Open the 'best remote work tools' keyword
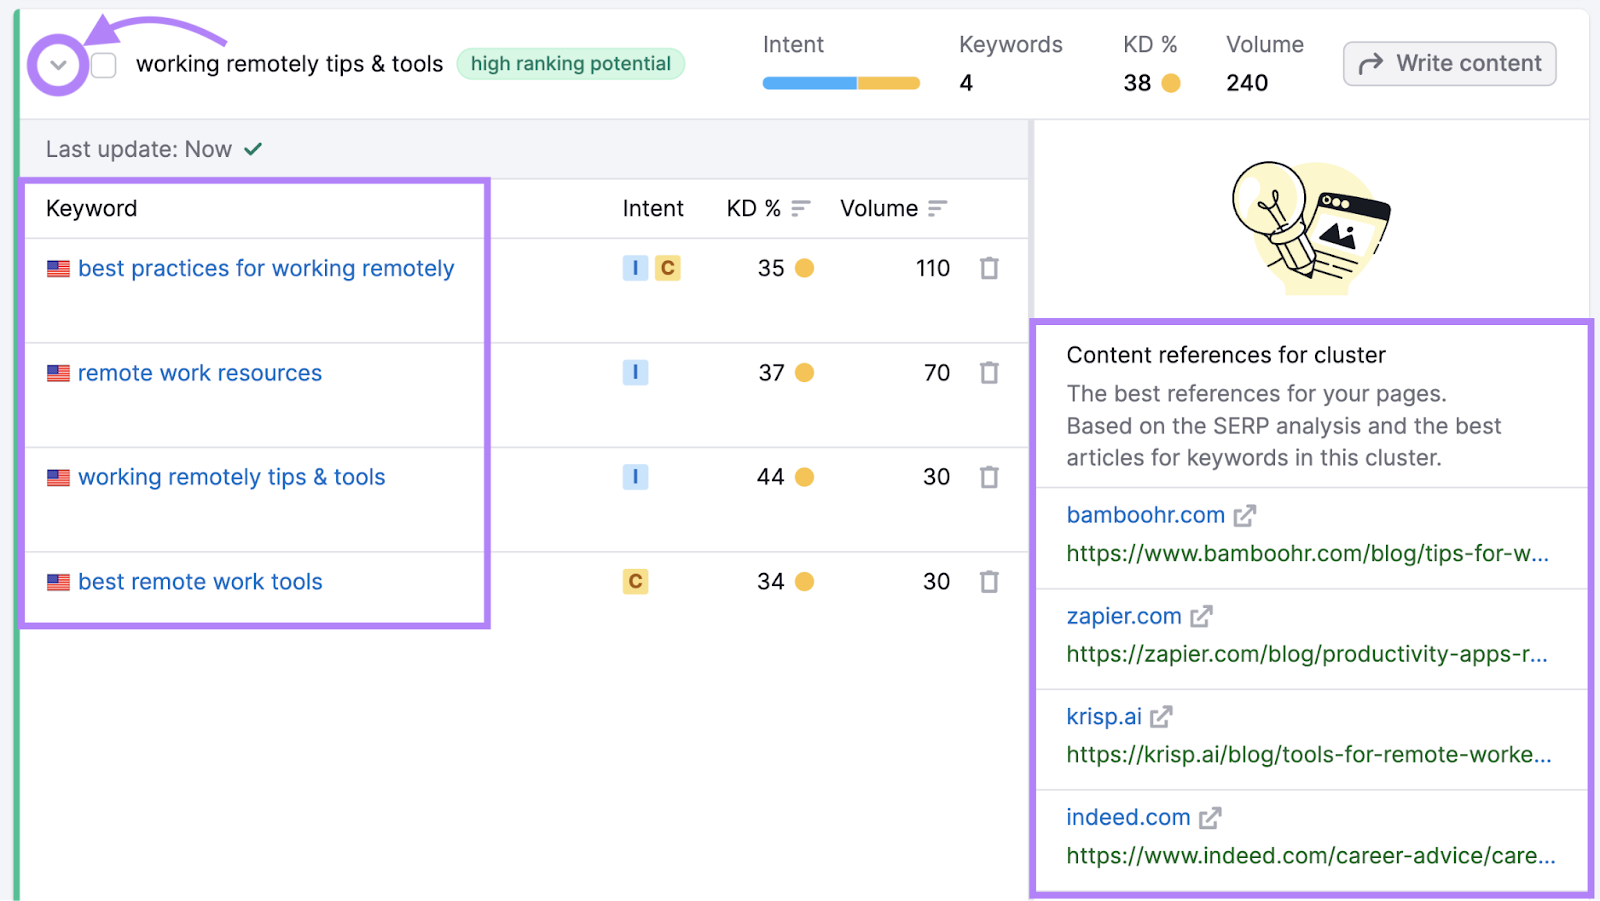This screenshot has height=901, width=1600. pos(200,582)
